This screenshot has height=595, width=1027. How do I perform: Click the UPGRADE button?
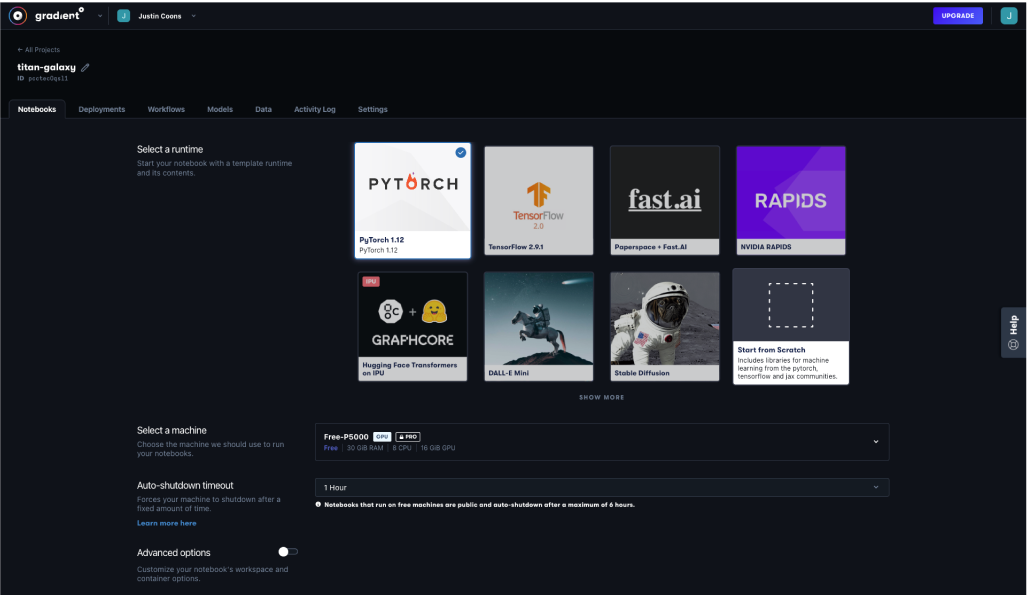click(x=958, y=16)
